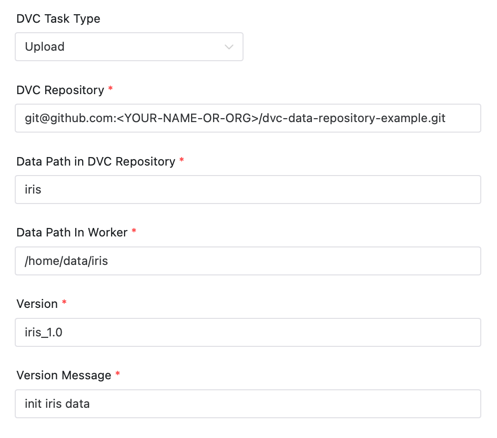Click the 'DVC Task Type' label
The width and height of the screenshot is (497, 438).
tap(58, 19)
